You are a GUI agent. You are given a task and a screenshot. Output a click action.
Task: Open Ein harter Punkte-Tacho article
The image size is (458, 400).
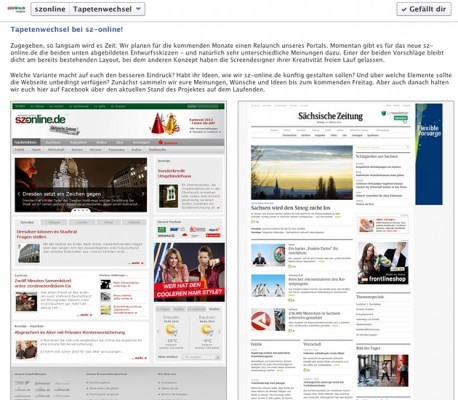point(313,251)
